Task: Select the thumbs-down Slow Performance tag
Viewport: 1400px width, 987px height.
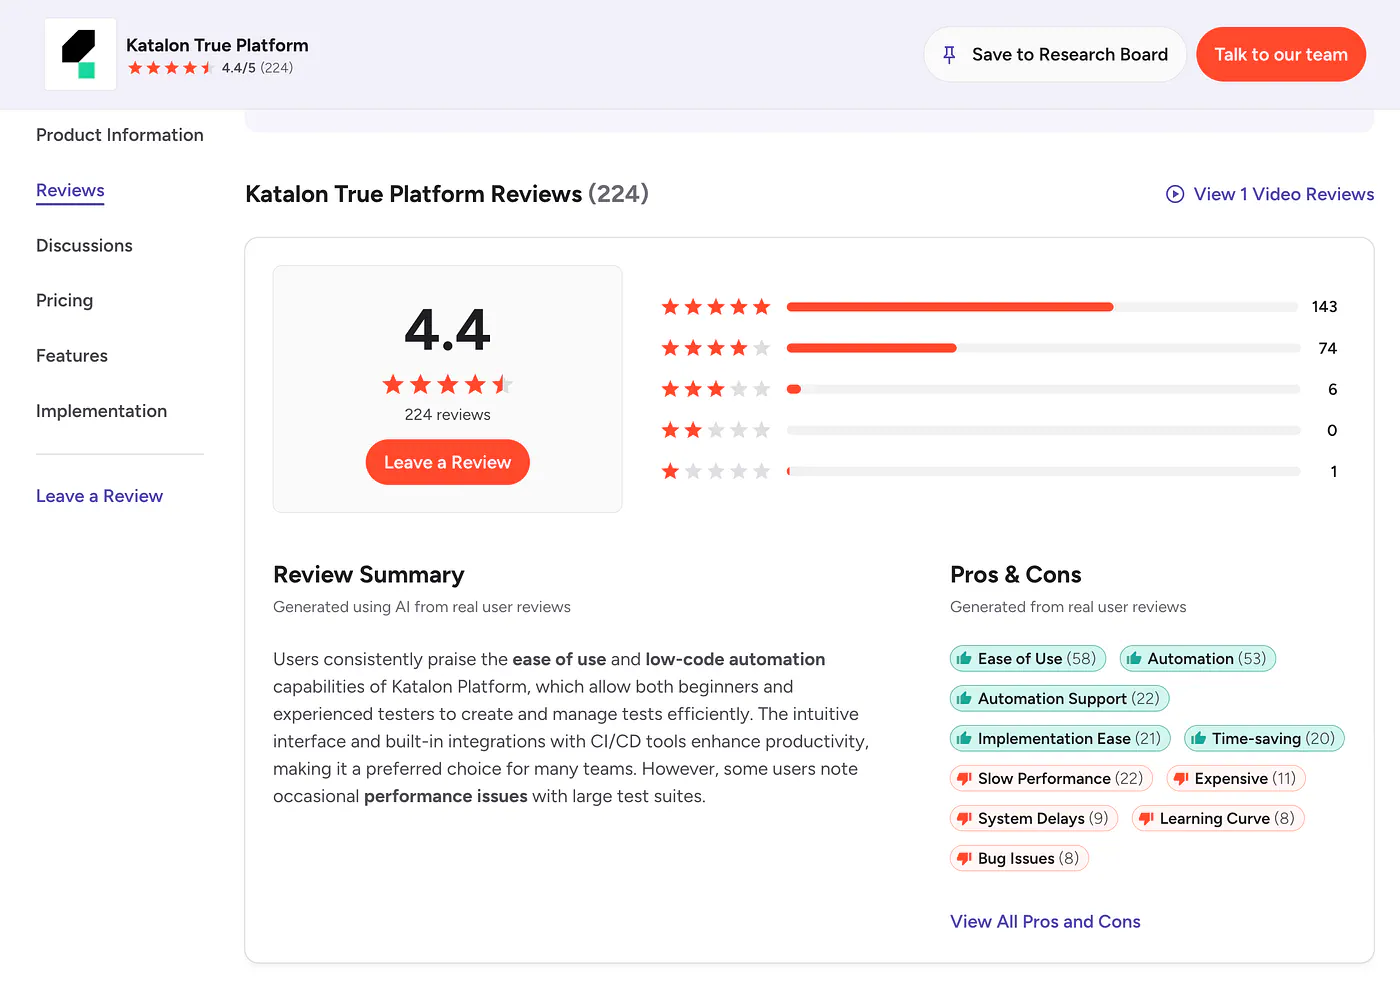Action: [1051, 778]
